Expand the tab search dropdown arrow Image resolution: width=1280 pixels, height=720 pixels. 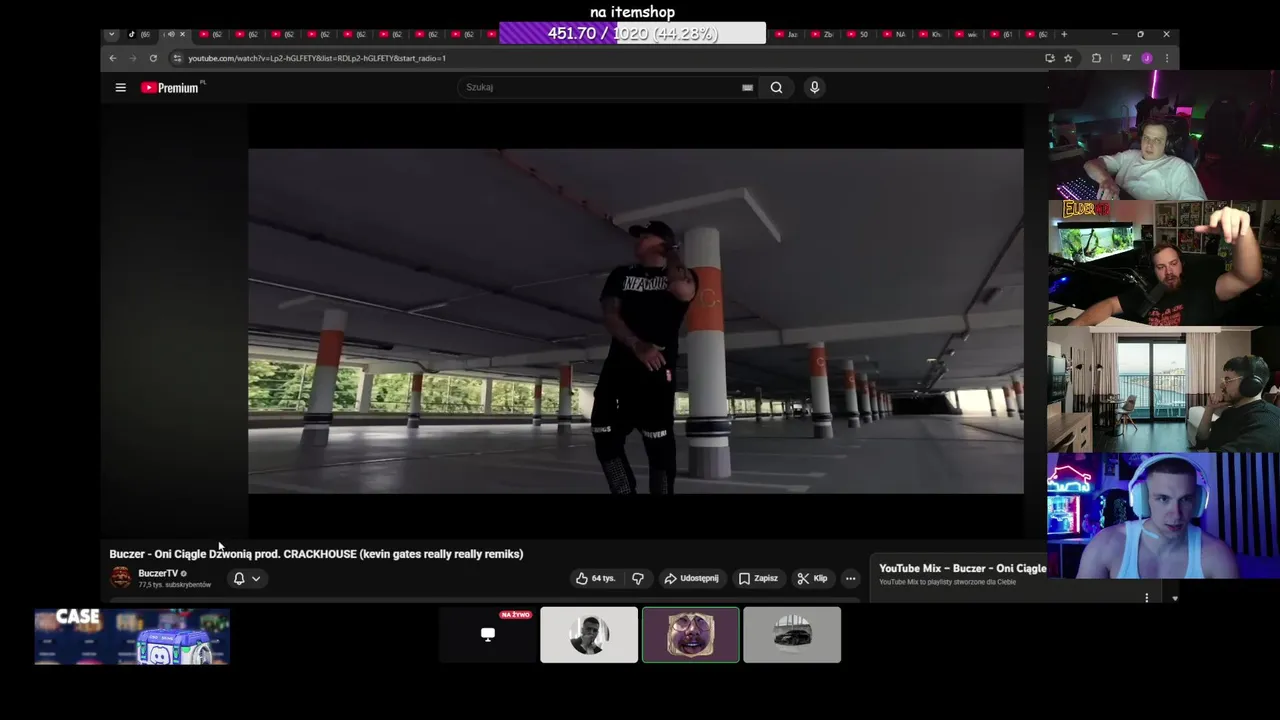[x=111, y=34]
